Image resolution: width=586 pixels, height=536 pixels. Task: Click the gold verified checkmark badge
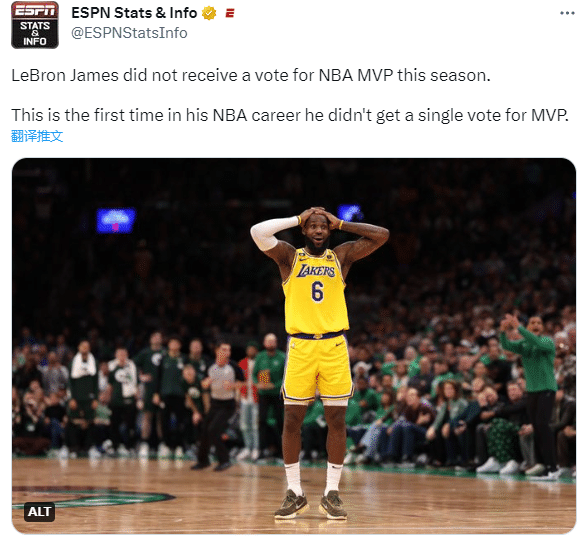tap(209, 13)
